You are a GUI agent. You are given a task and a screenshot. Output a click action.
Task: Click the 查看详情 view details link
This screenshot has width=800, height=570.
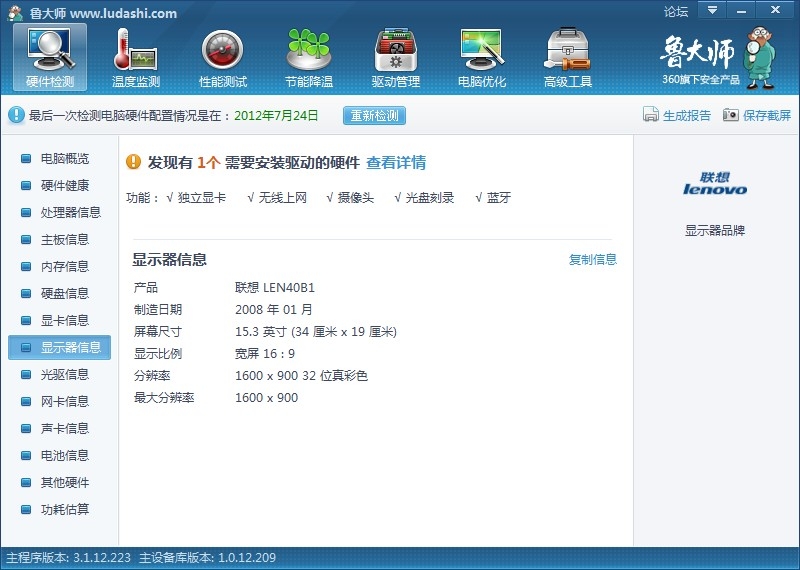tap(396, 163)
